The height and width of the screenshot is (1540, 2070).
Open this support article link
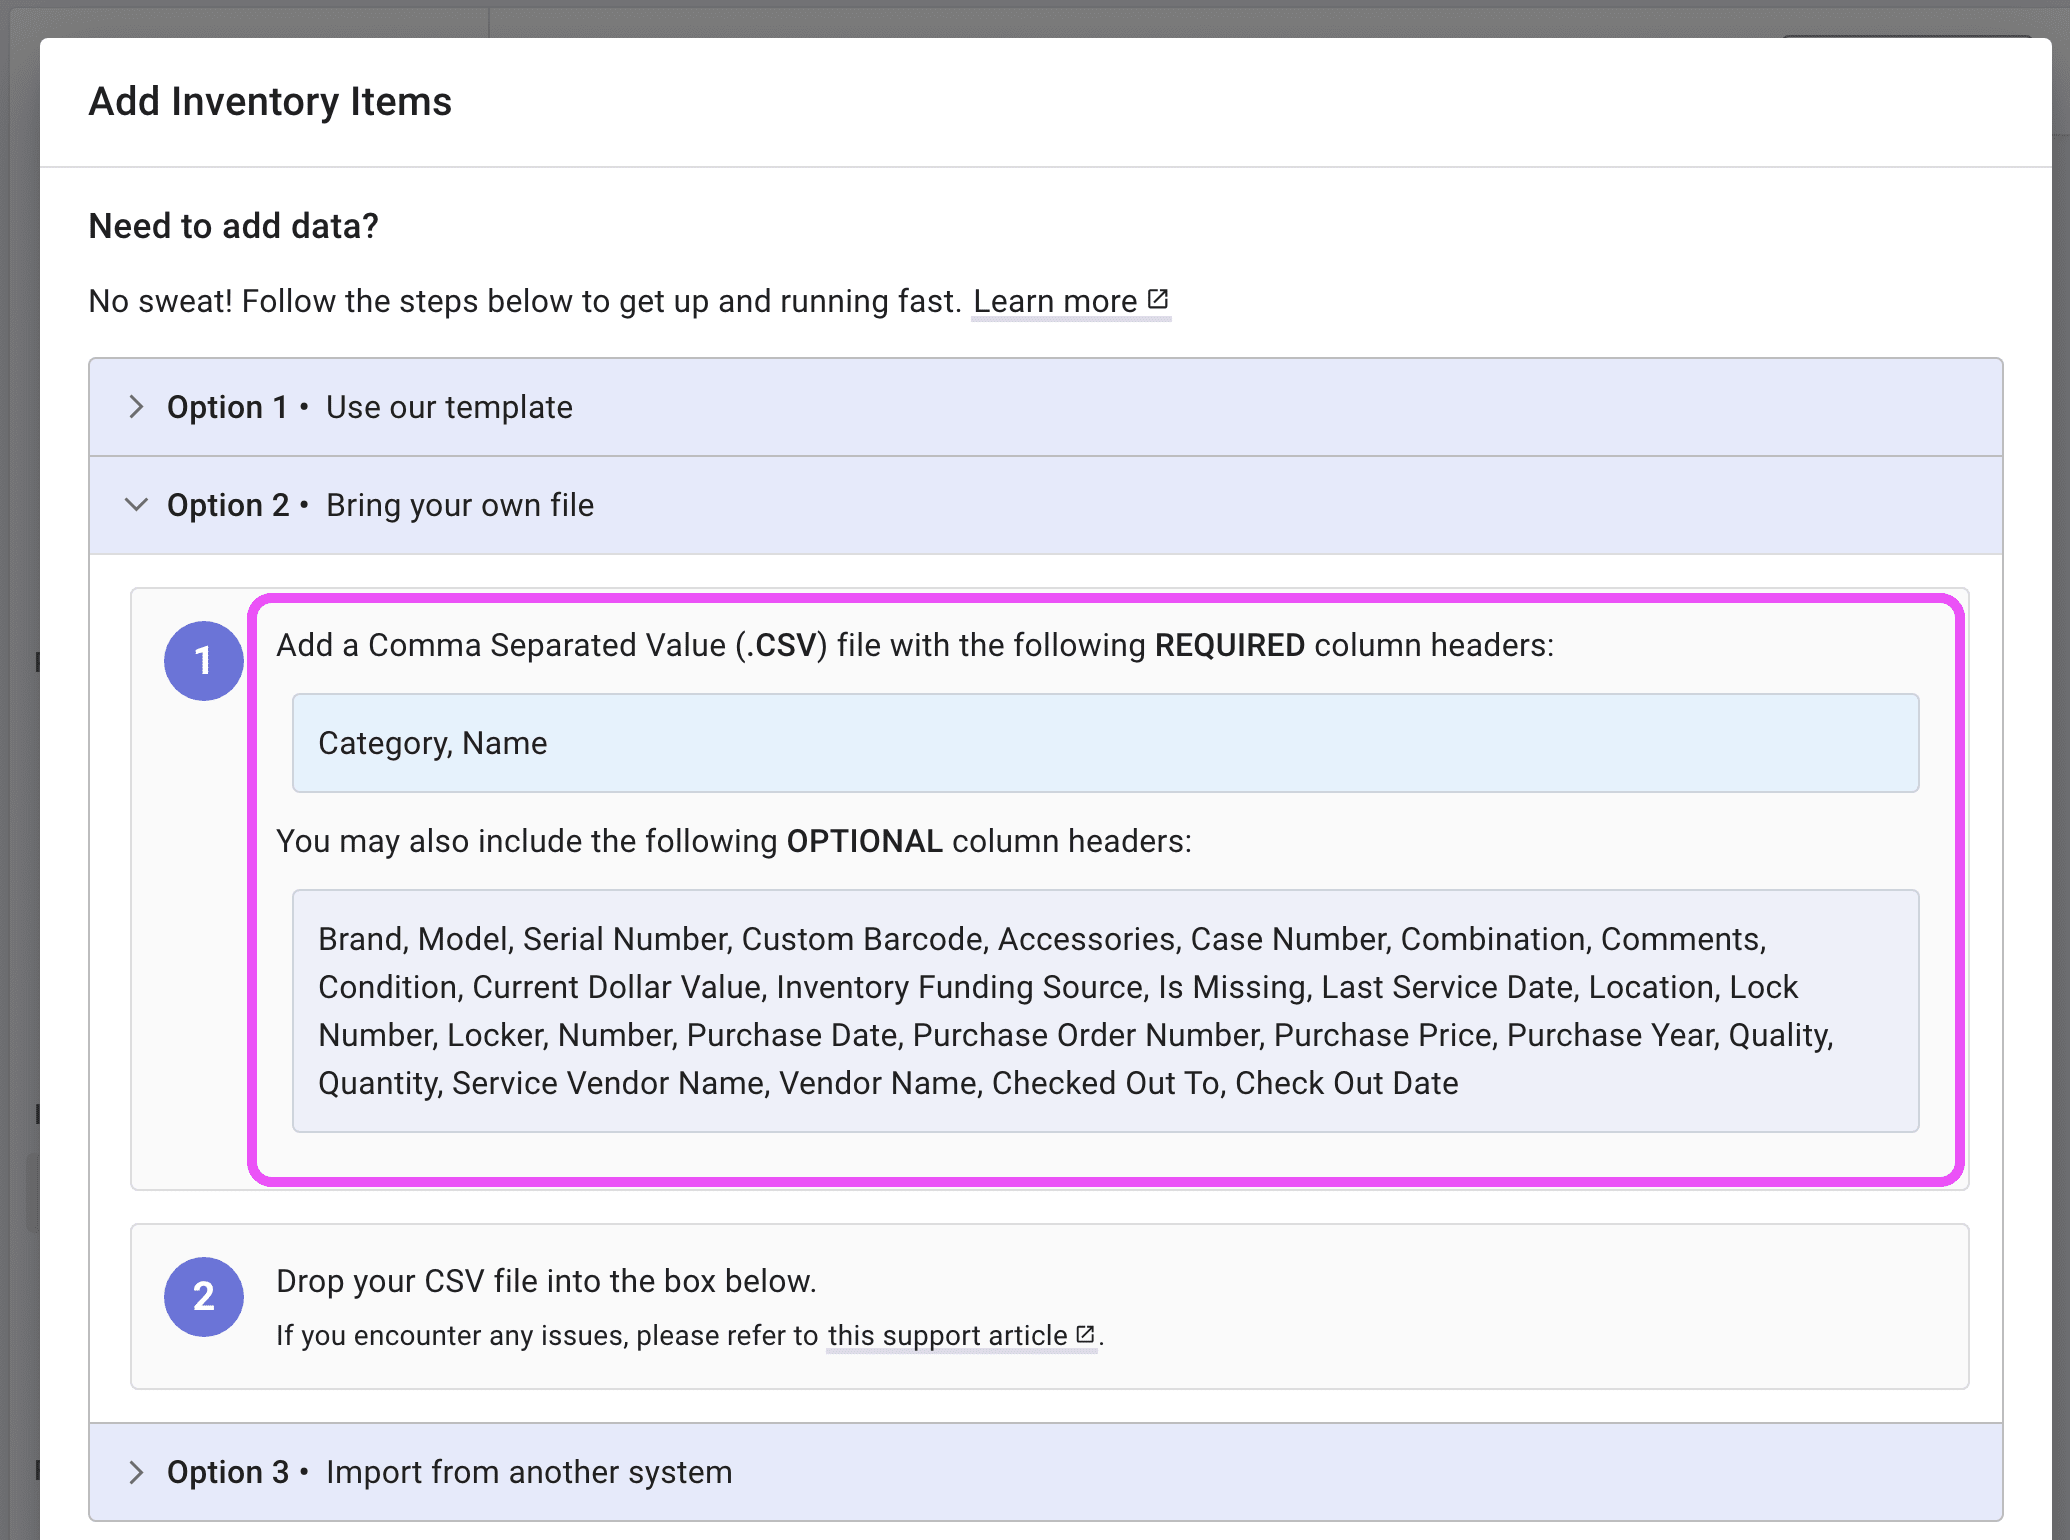947,1335
